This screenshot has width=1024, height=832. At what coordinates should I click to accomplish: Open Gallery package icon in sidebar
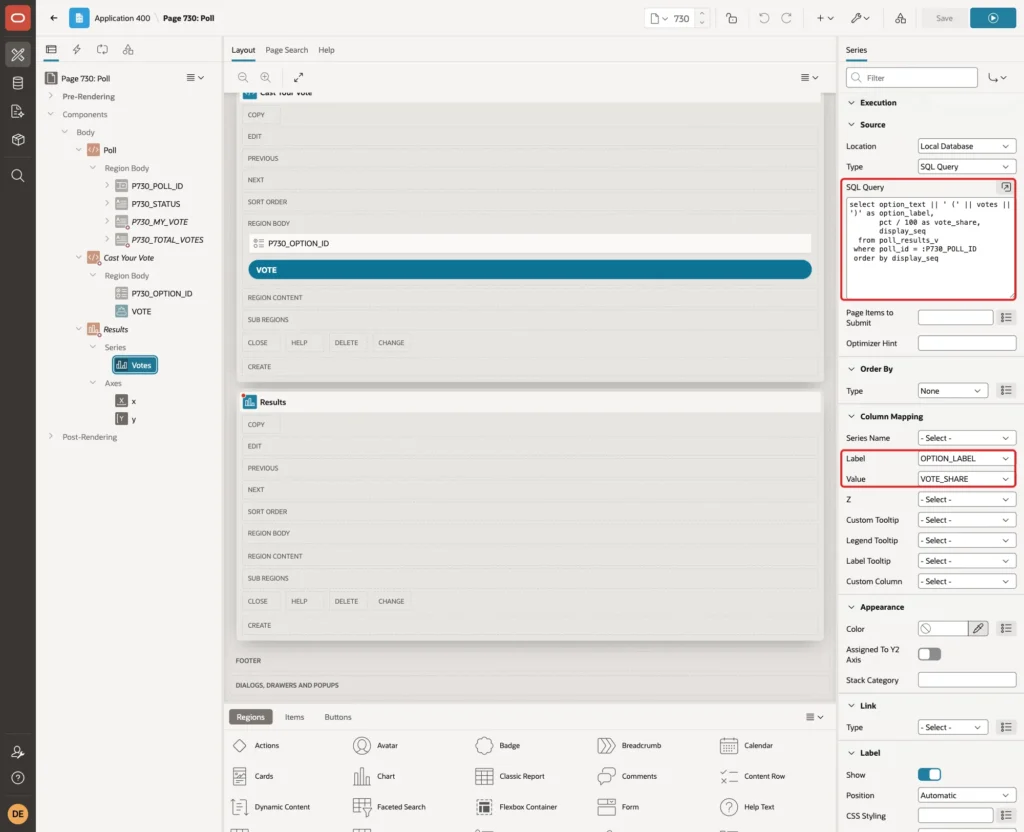click(18, 139)
